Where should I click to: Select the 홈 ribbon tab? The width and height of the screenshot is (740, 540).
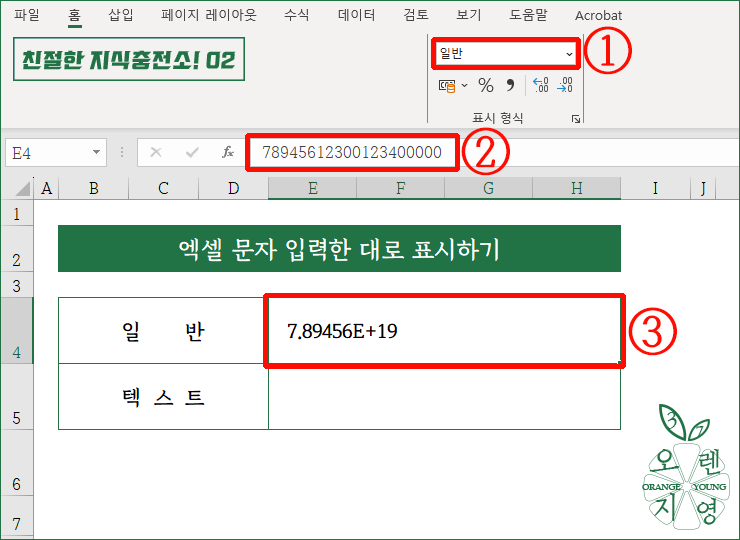[75, 16]
